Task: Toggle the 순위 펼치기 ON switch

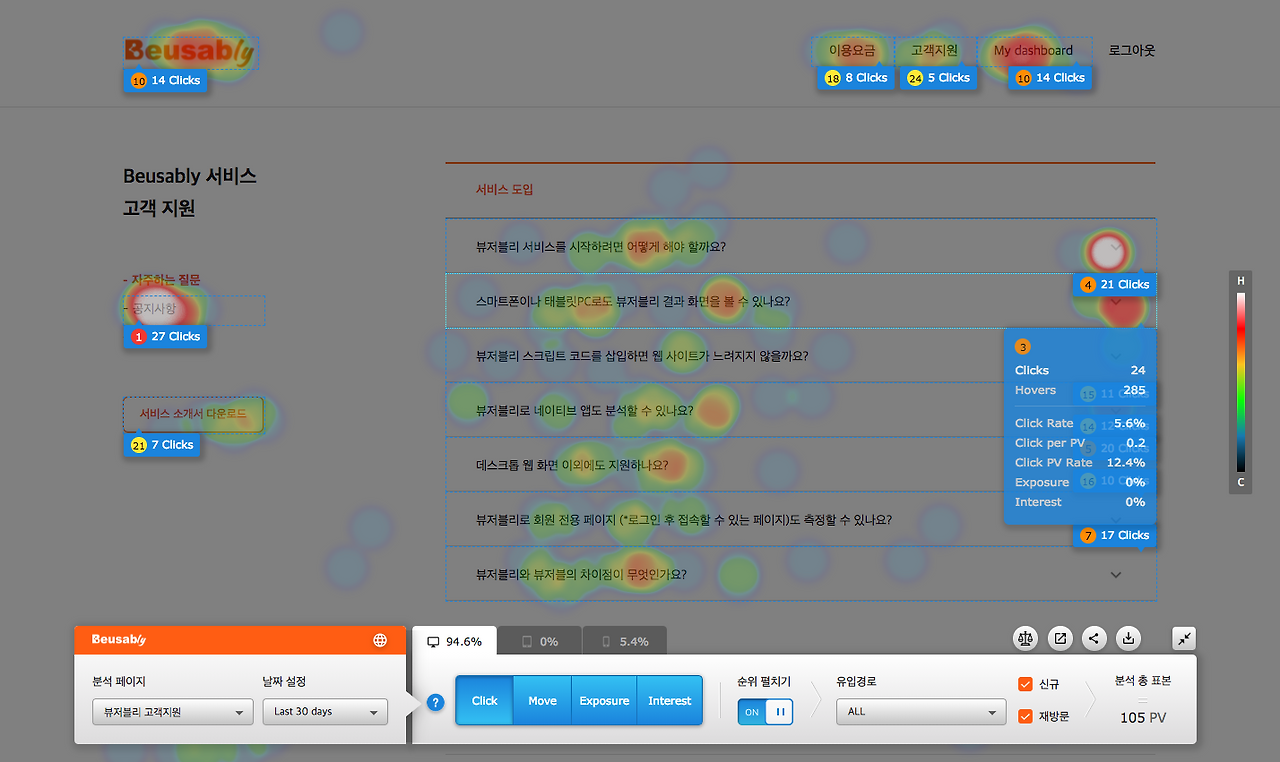Action: [765, 712]
